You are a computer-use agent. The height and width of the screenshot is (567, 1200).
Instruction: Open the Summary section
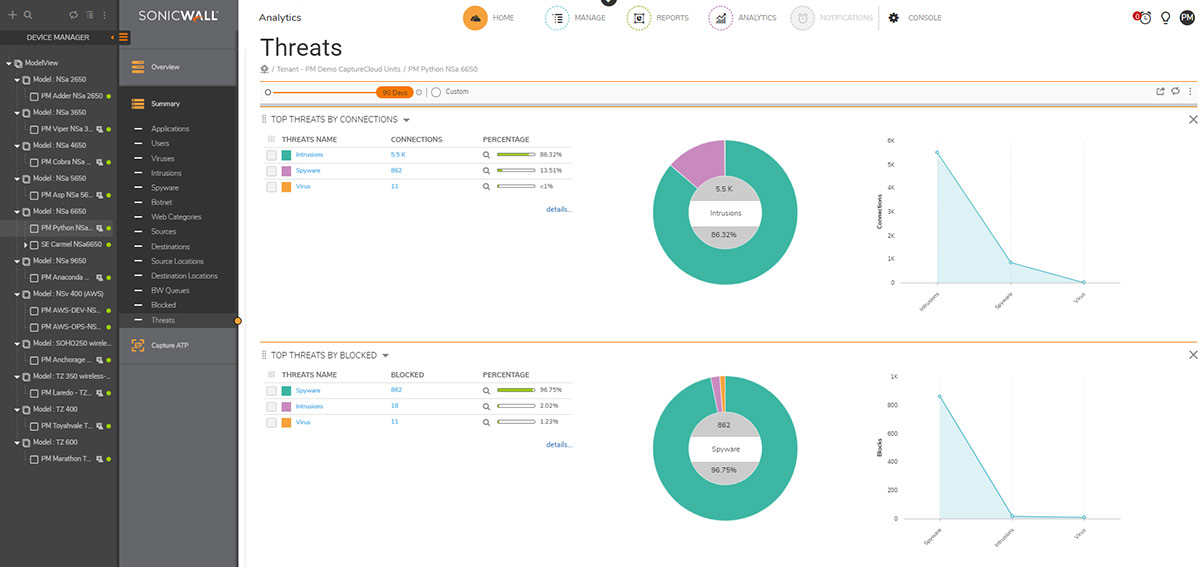178,104
